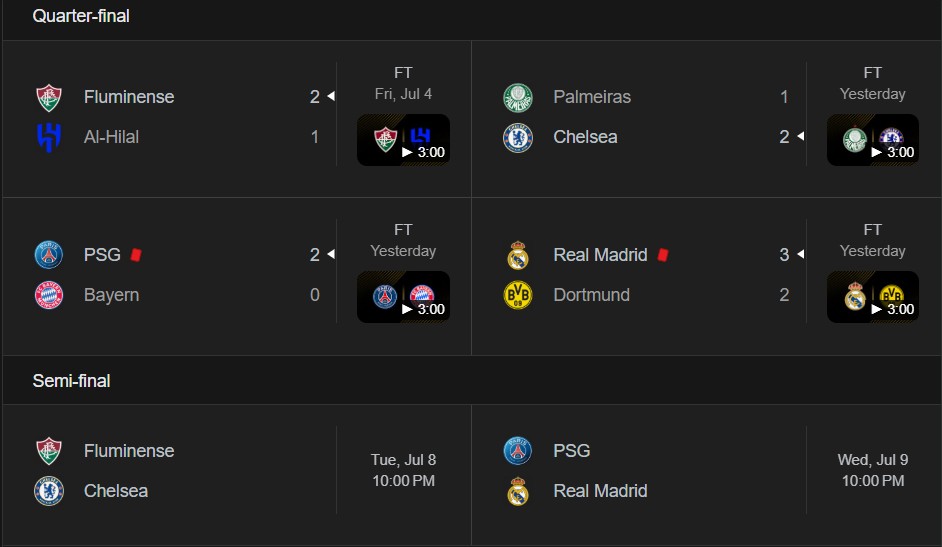
Task: Play the Fluminense vs Al-Hilal highlights video
Action: 403,140
